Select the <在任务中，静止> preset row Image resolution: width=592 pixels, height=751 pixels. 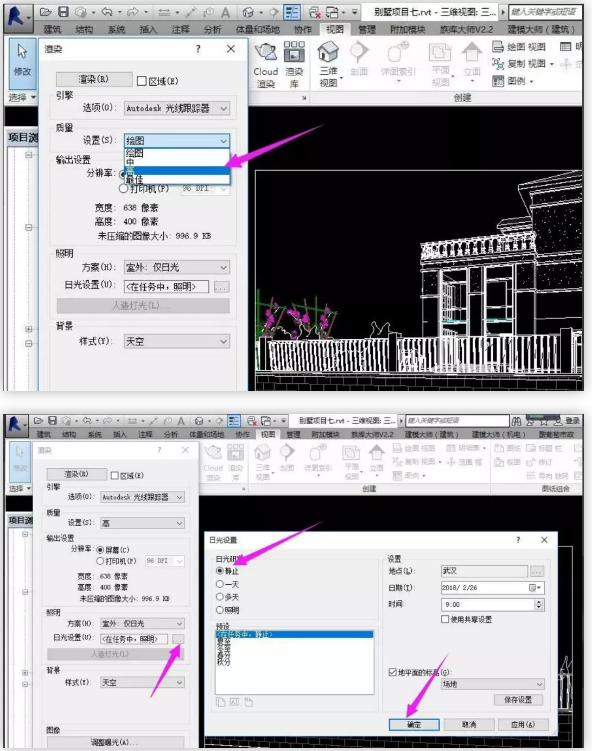(294, 635)
